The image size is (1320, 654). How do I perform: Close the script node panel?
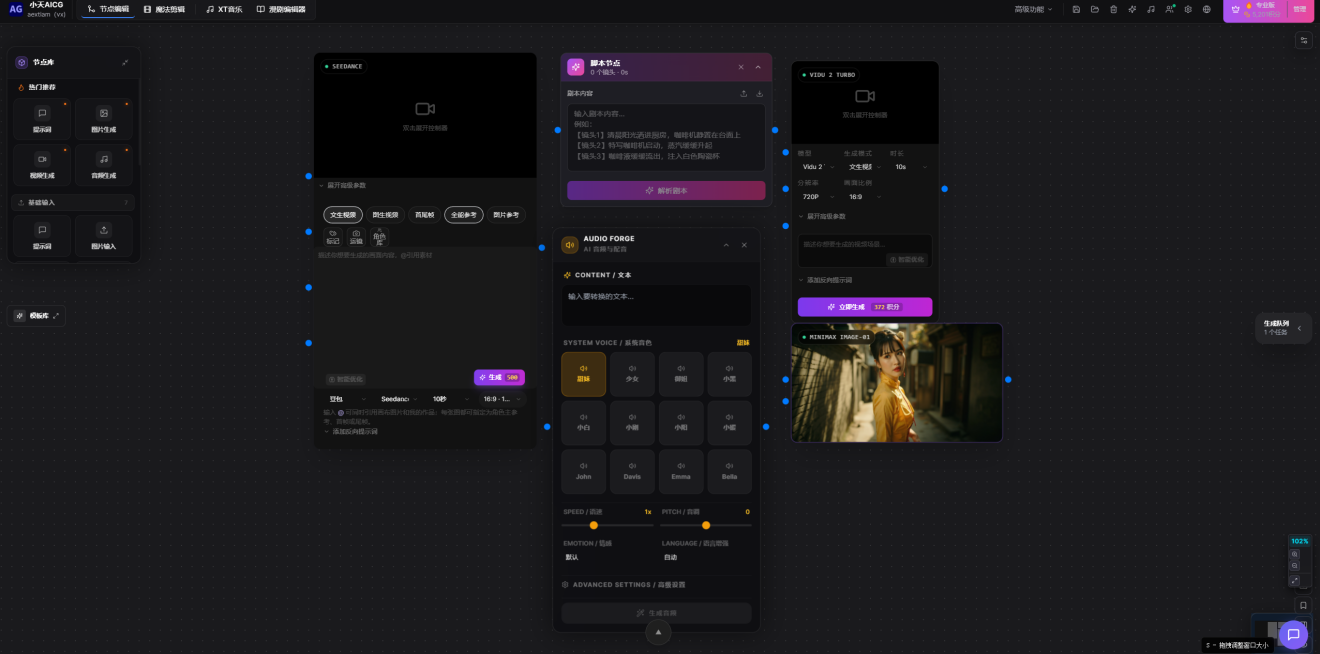click(x=741, y=67)
